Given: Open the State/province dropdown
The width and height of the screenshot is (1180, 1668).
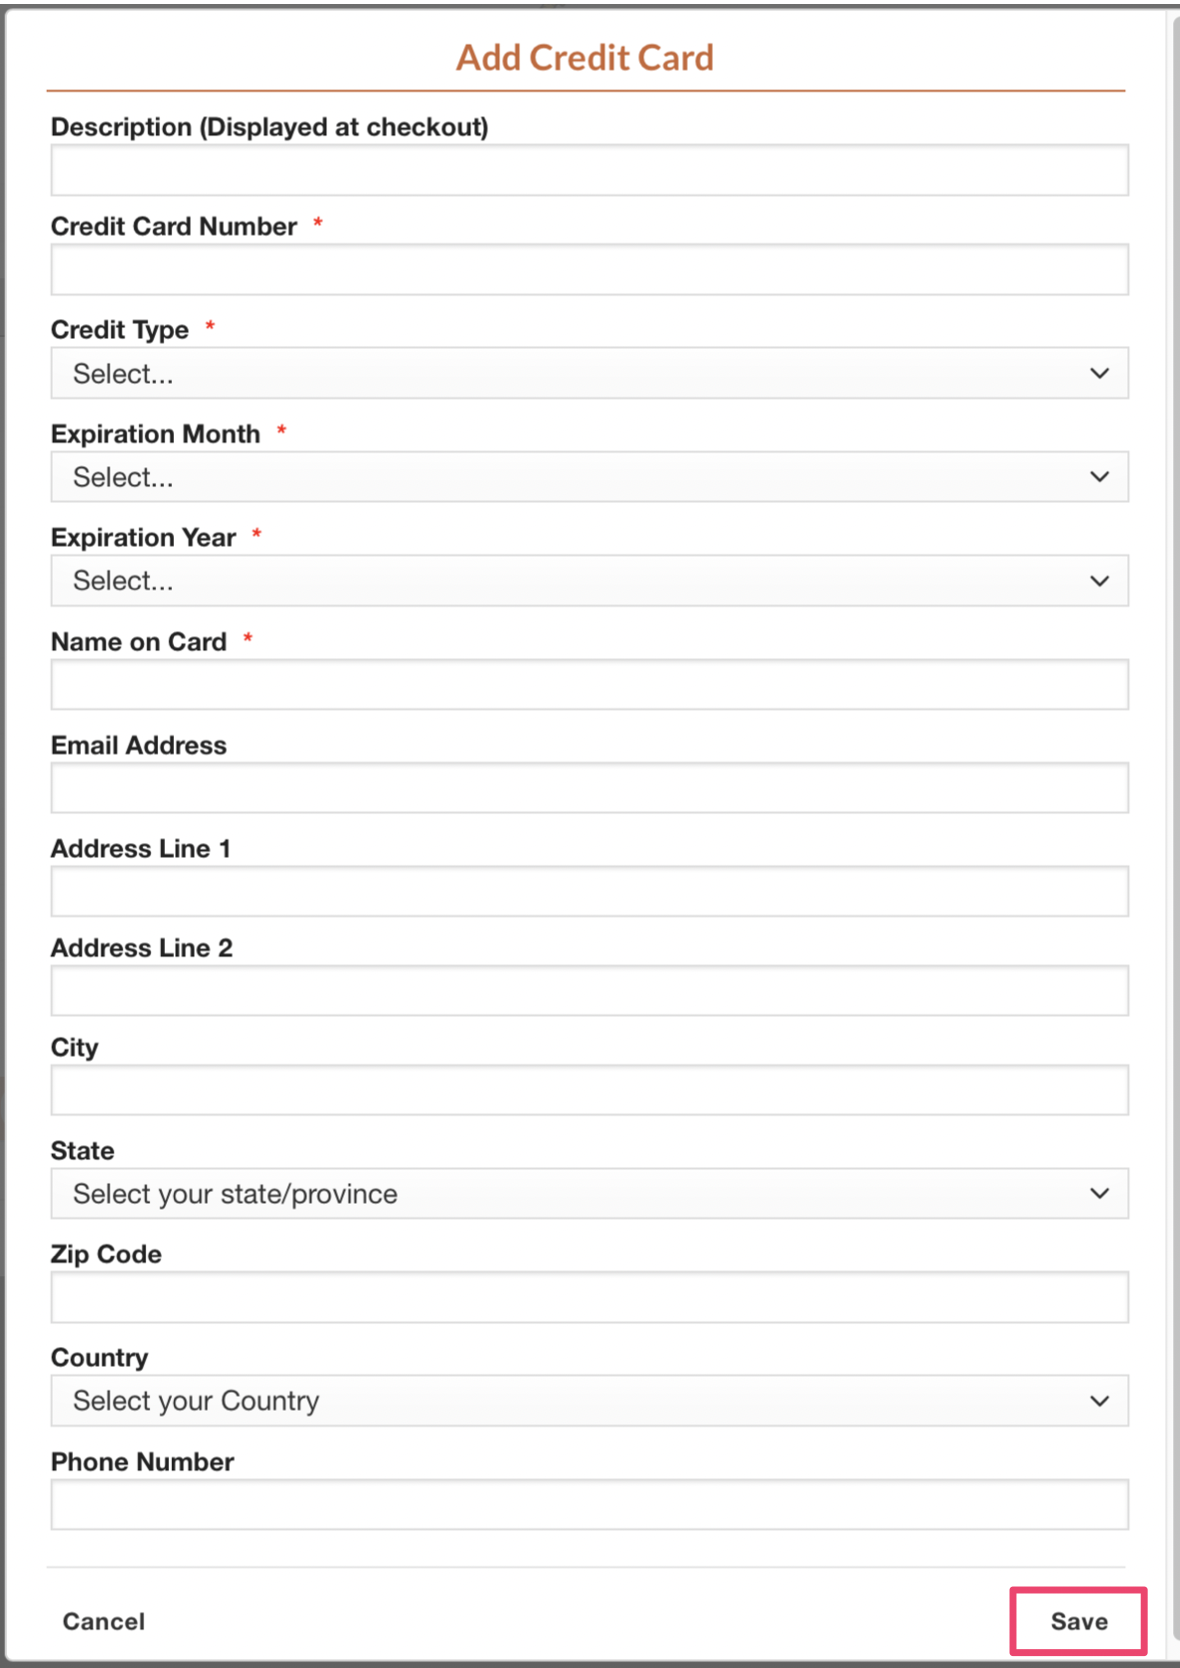Looking at the screenshot, I should pos(589,1193).
